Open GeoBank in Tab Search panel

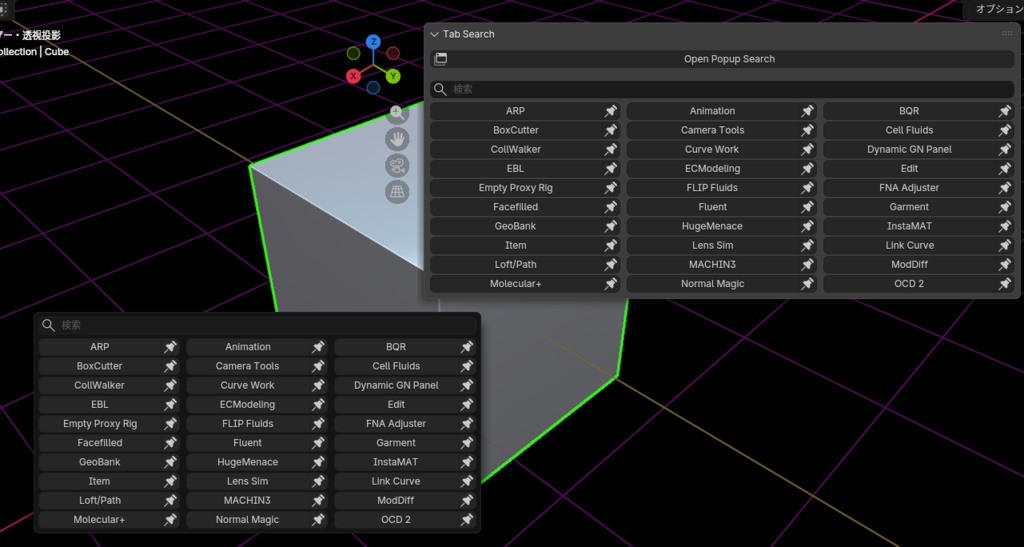[515, 226]
